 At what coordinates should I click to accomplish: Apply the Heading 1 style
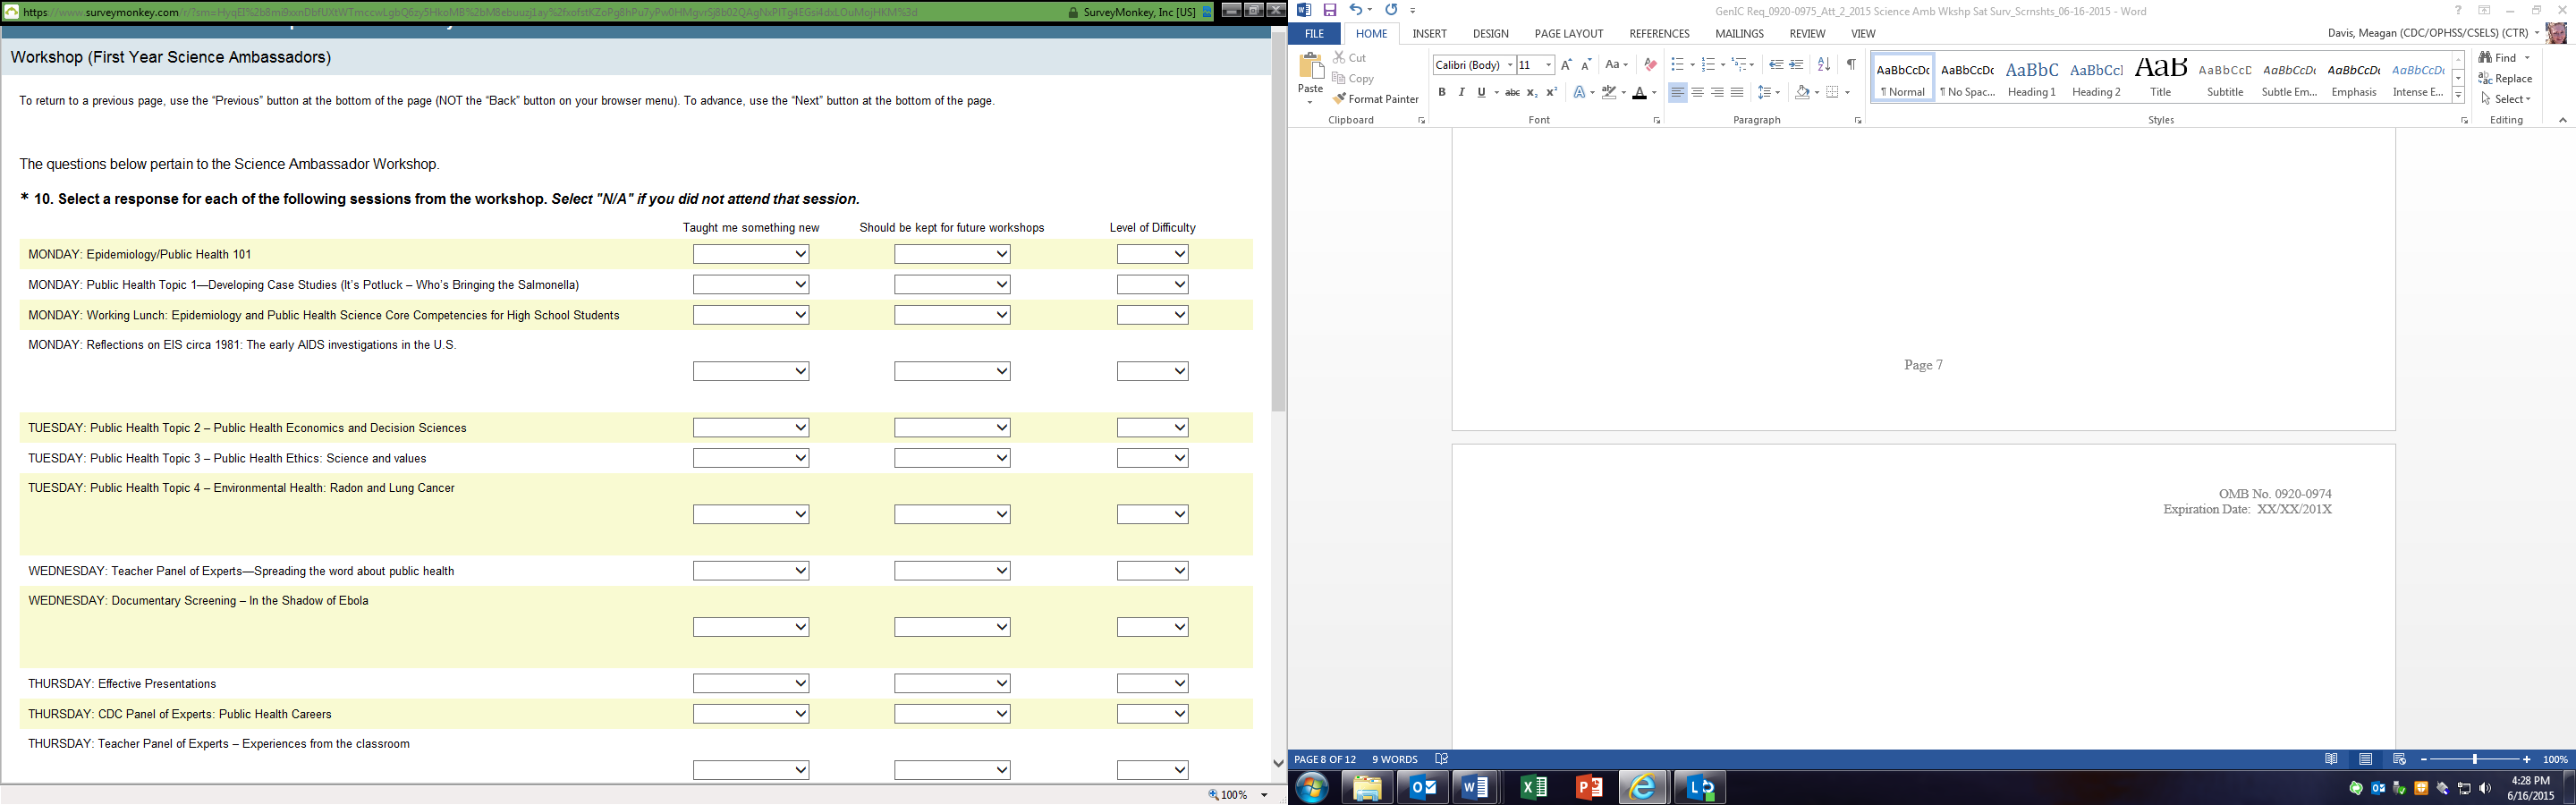(x=2031, y=78)
